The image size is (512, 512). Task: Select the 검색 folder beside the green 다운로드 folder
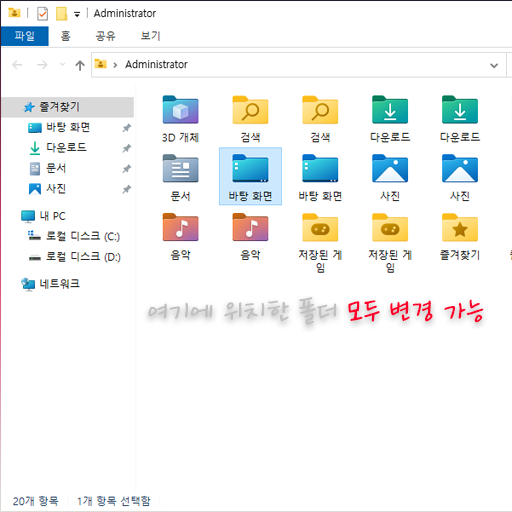(x=320, y=119)
